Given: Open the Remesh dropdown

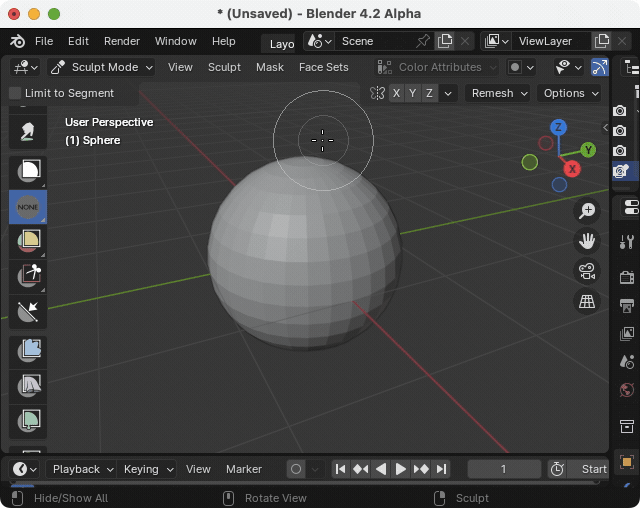Looking at the screenshot, I should pyautogui.click(x=498, y=93).
